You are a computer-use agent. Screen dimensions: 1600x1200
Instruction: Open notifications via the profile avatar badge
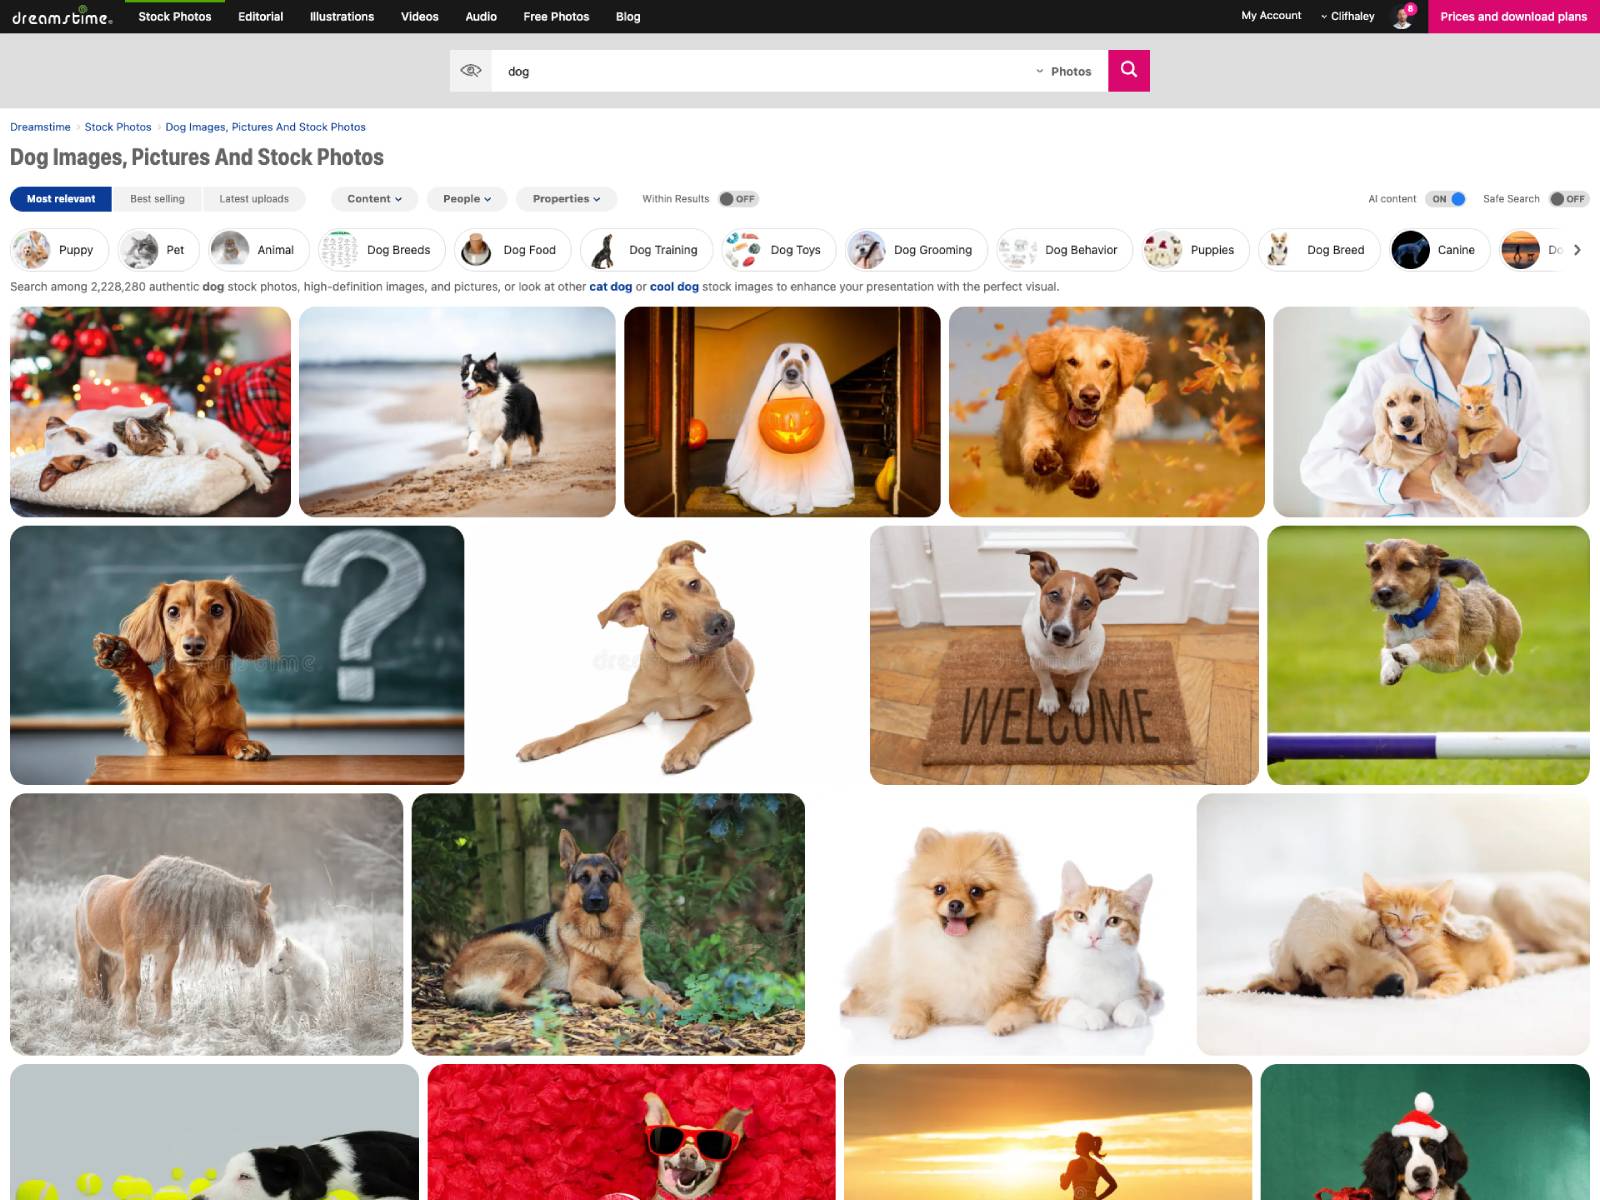[1404, 13]
